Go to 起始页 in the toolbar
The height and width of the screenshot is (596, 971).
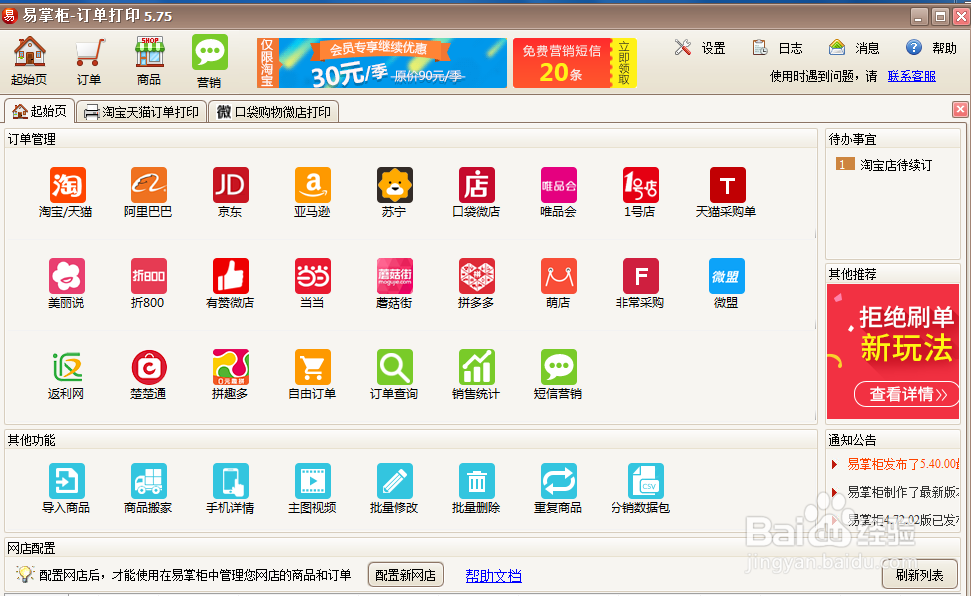pyautogui.click(x=29, y=61)
